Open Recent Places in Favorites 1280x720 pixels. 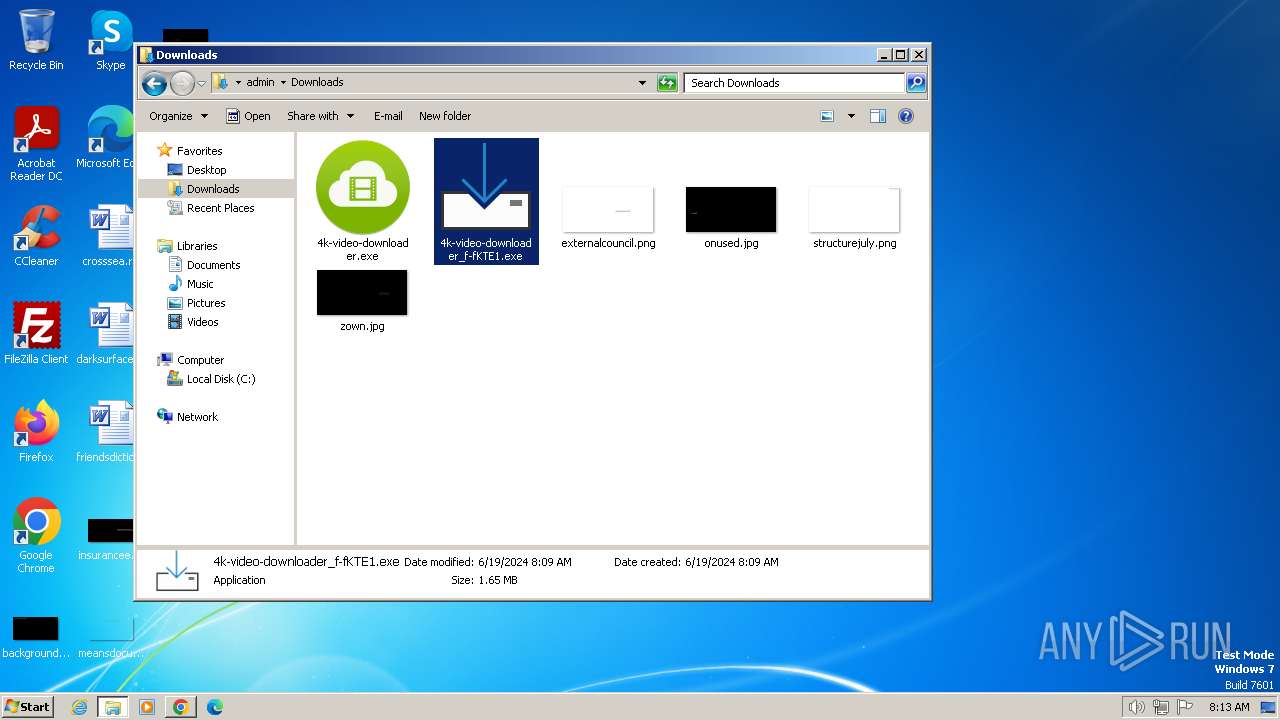click(x=220, y=208)
